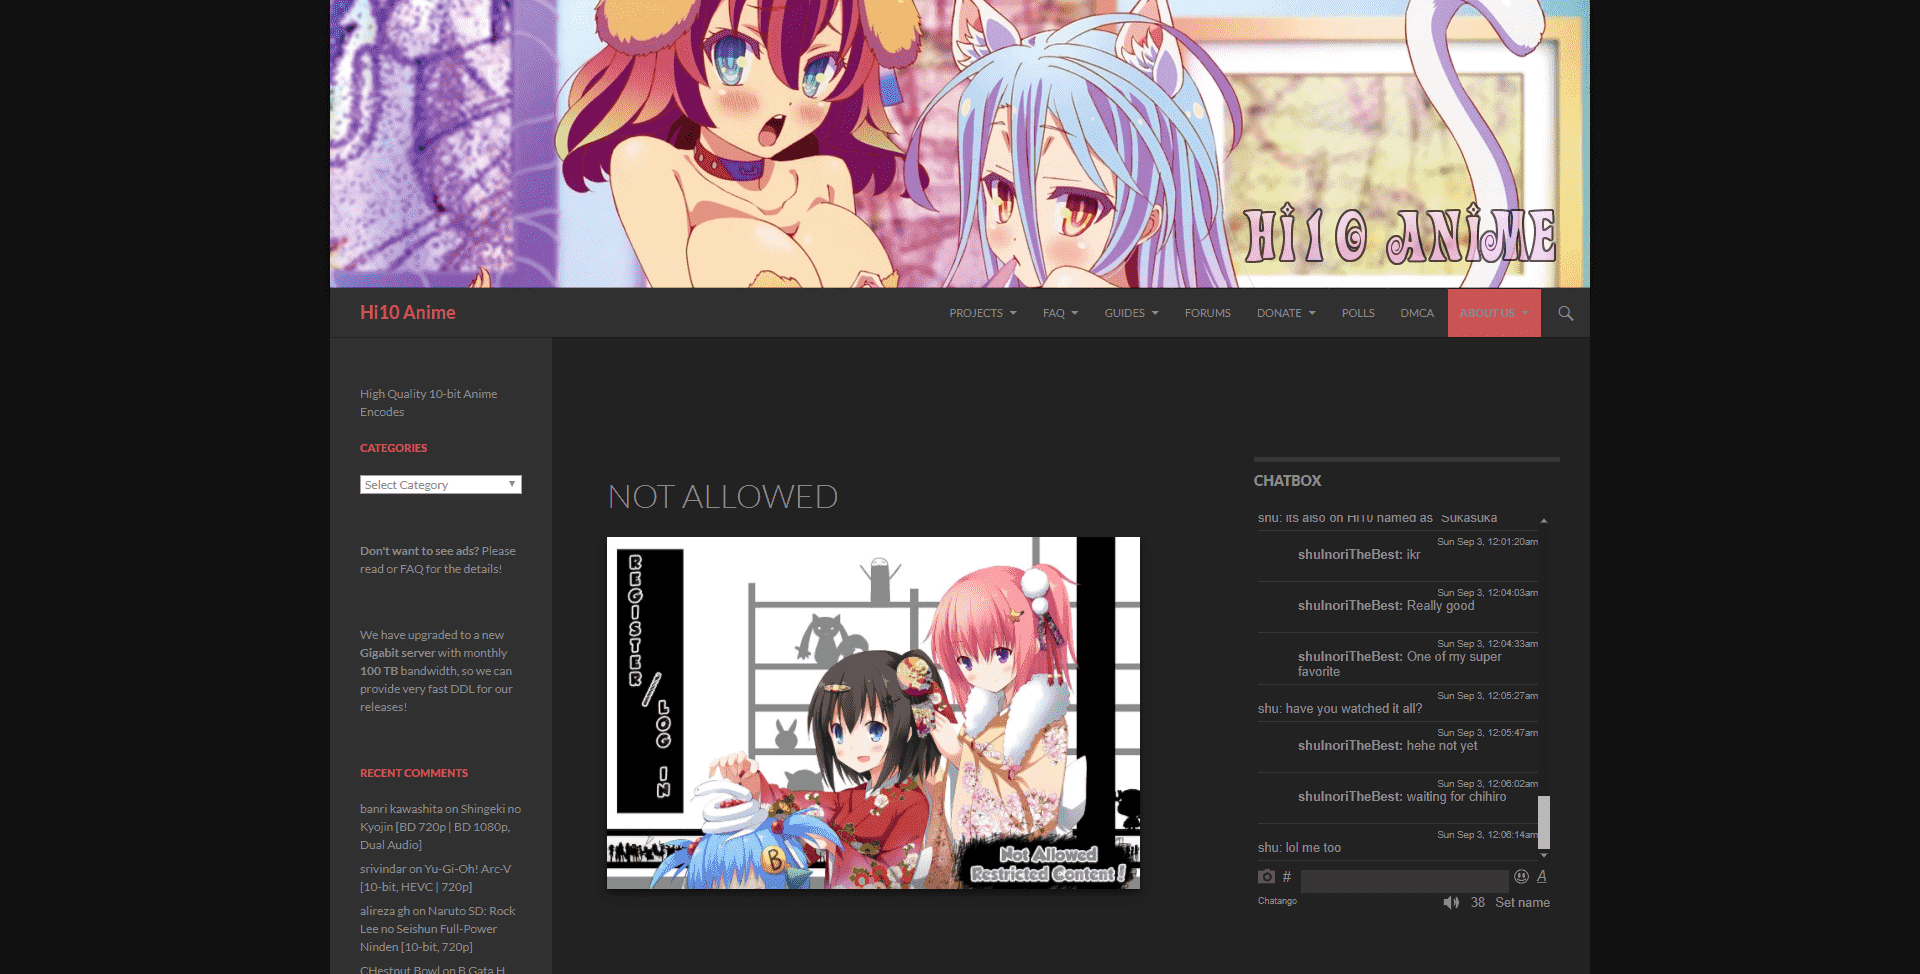
Task: Open the Select Category dropdown
Action: [441, 485]
